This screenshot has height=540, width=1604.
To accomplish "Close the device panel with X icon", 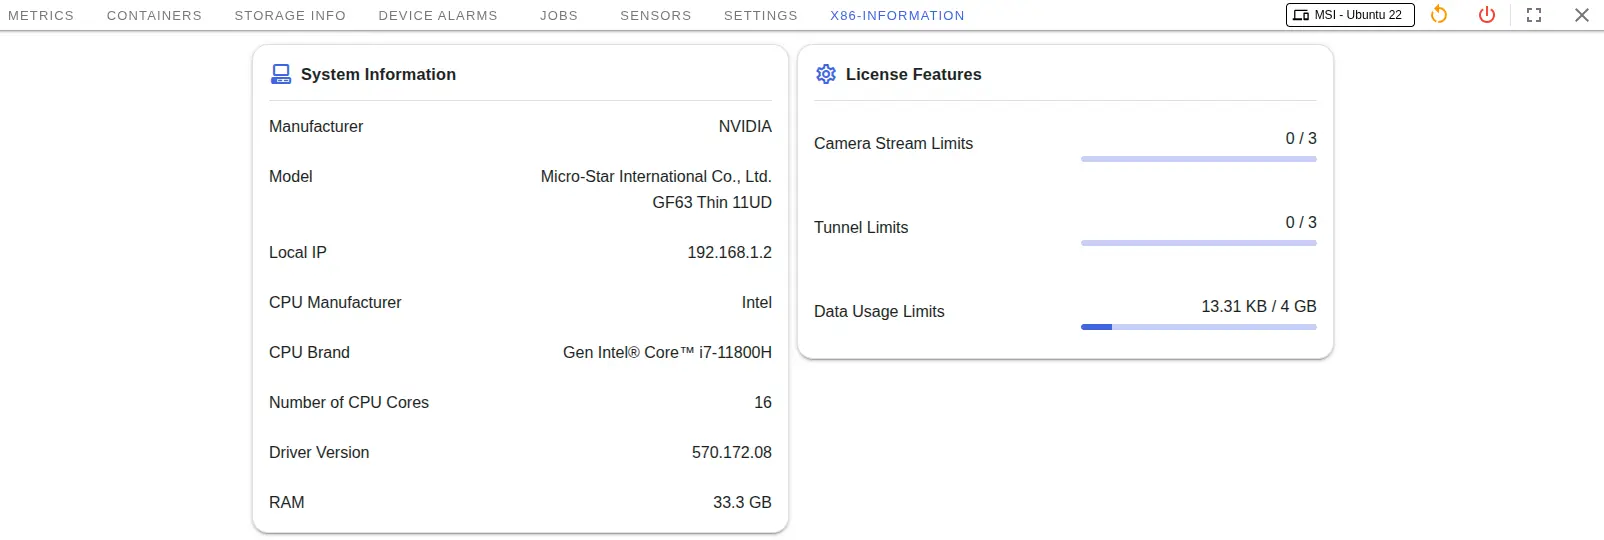I will tap(1582, 15).
